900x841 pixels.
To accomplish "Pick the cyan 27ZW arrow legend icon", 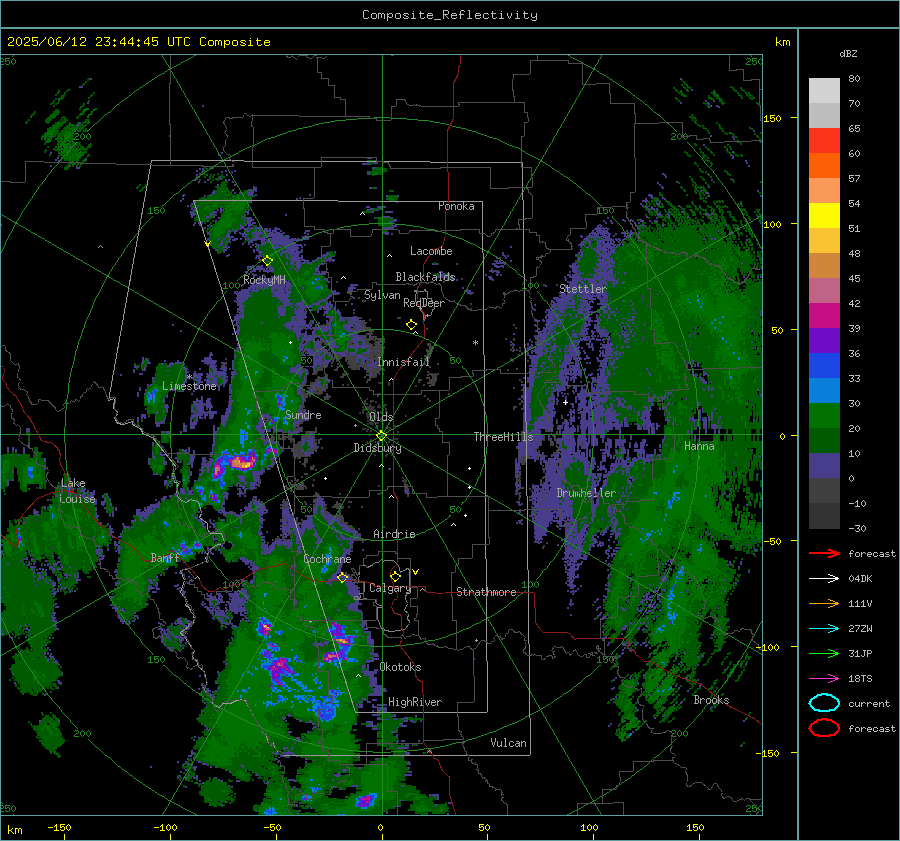I will pos(824,629).
